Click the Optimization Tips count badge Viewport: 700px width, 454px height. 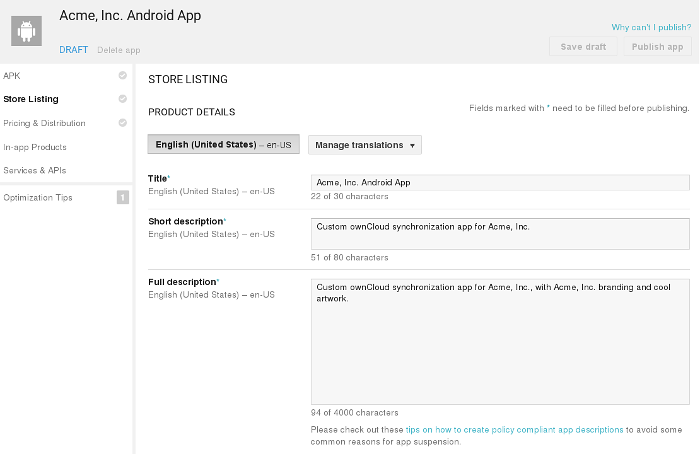[122, 198]
